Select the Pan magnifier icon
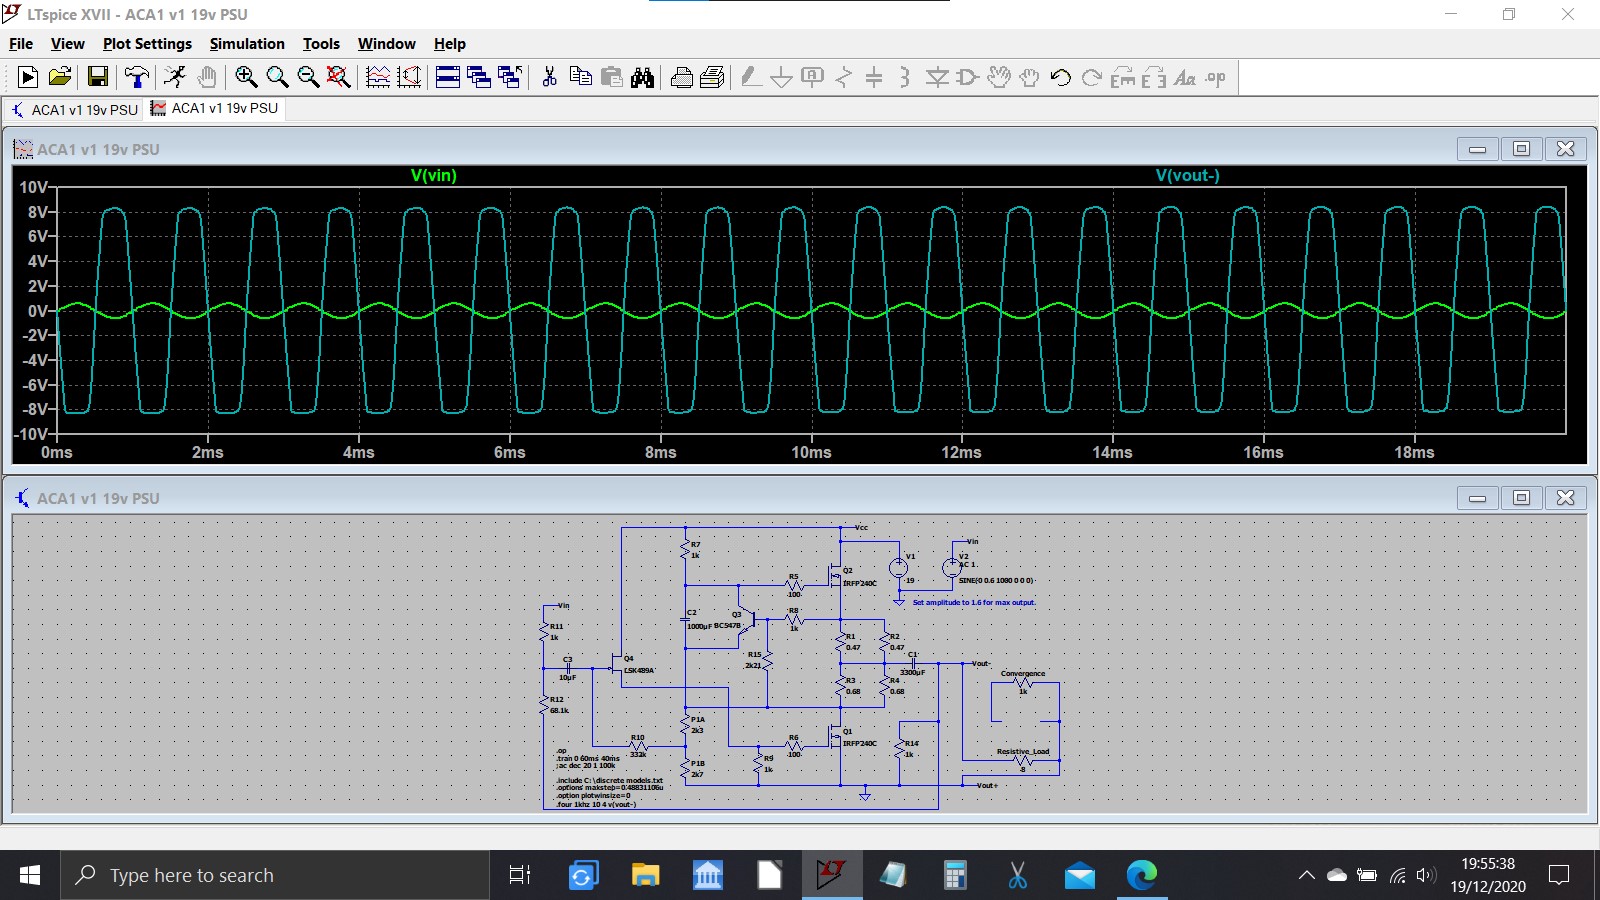1600x900 pixels. (x=277, y=77)
